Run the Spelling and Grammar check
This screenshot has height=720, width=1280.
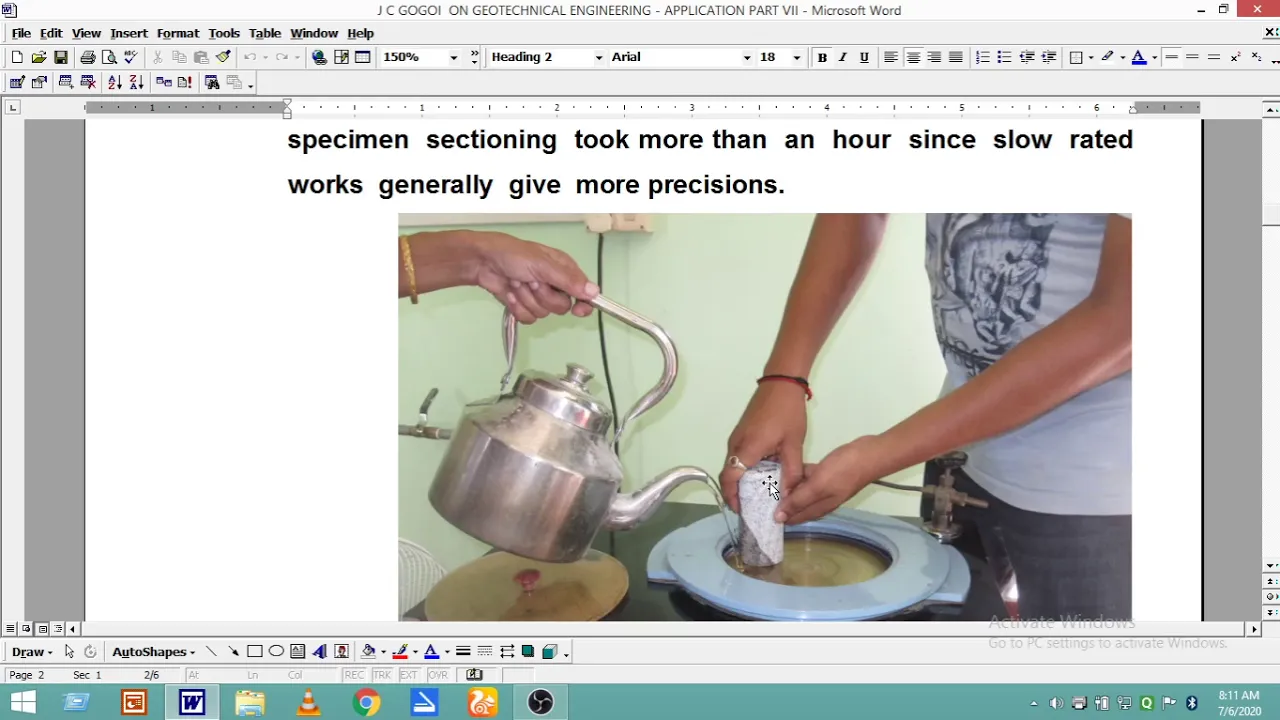131,57
